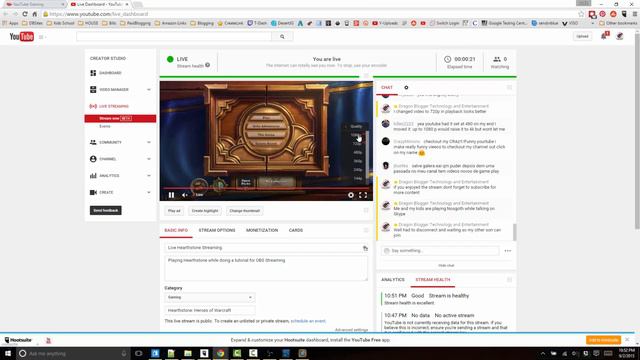
Task: Click the Hootsuite logo in bottom bar
Action: 18,340
